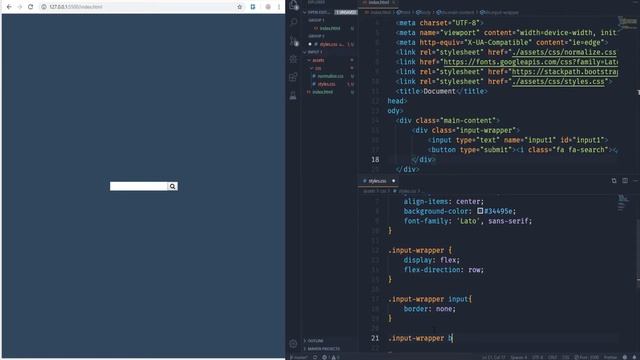Go back in the browser
640x360 pixels.
[9, 7]
